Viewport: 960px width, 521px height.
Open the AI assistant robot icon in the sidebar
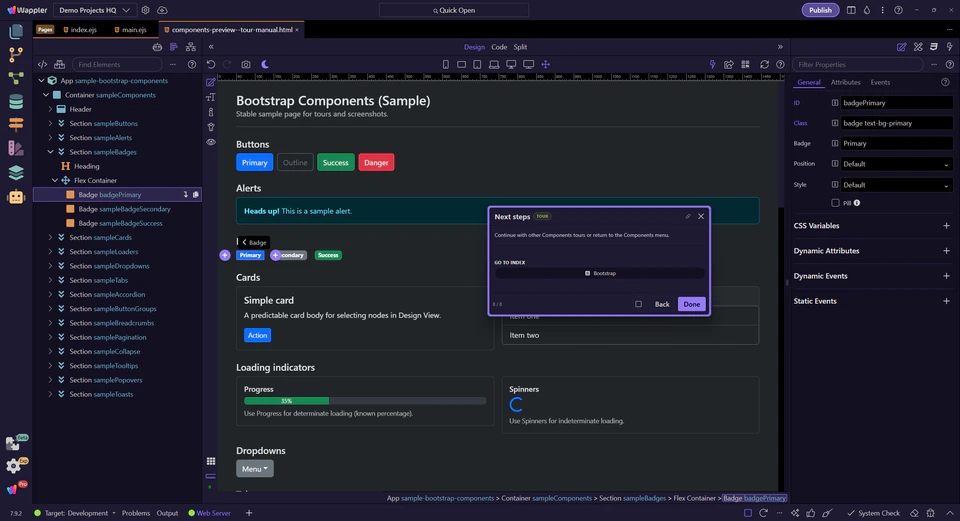(x=16, y=197)
